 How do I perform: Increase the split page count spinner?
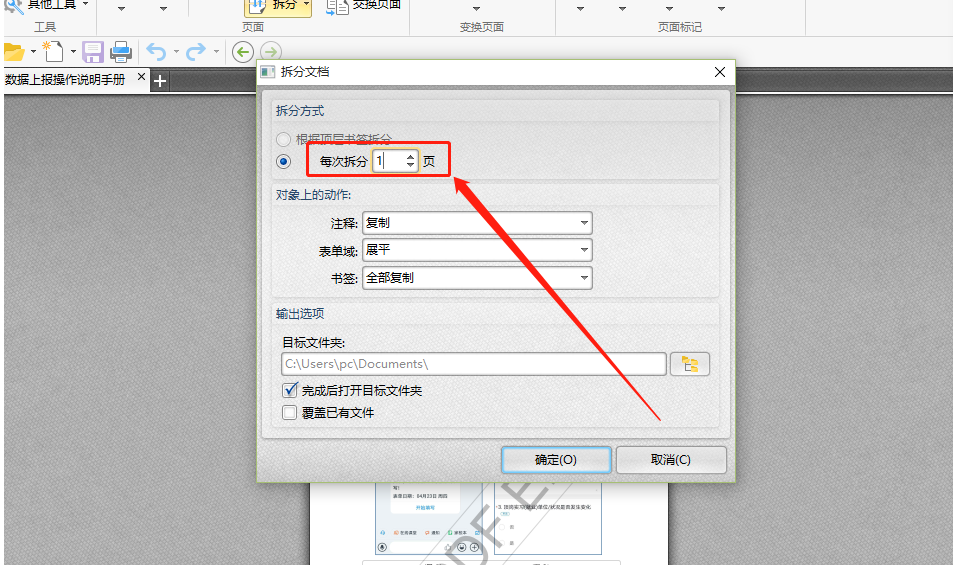pyautogui.click(x=411, y=156)
